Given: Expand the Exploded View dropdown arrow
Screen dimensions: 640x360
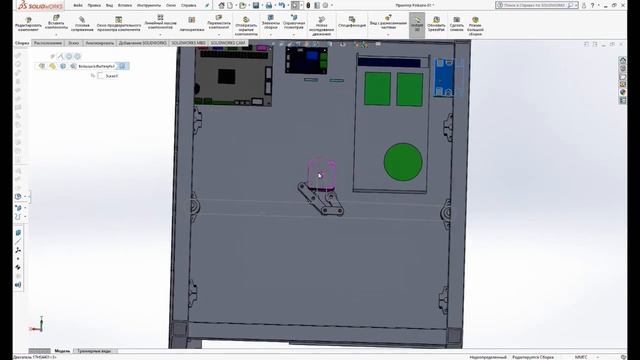Looking at the screenshot, I should [388, 35].
